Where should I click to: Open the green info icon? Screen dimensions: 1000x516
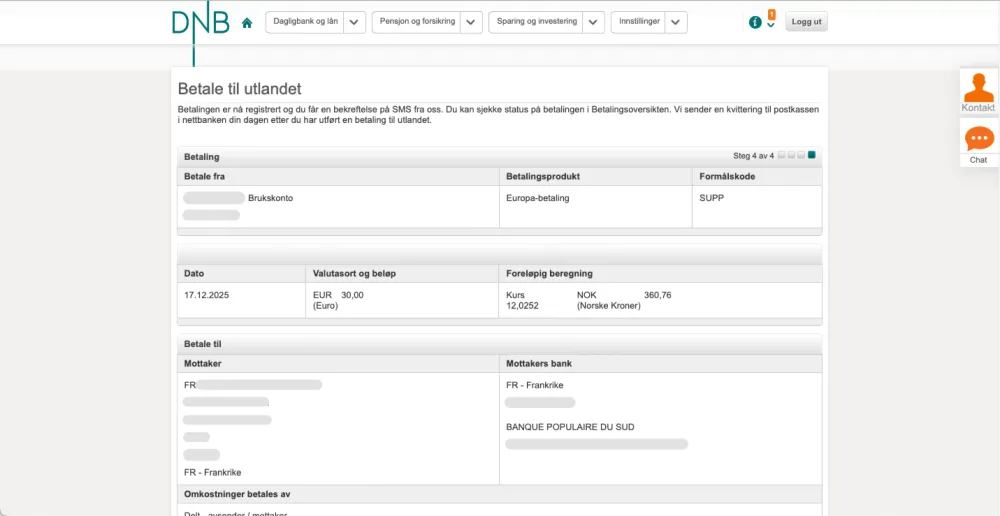click(755, 23)
